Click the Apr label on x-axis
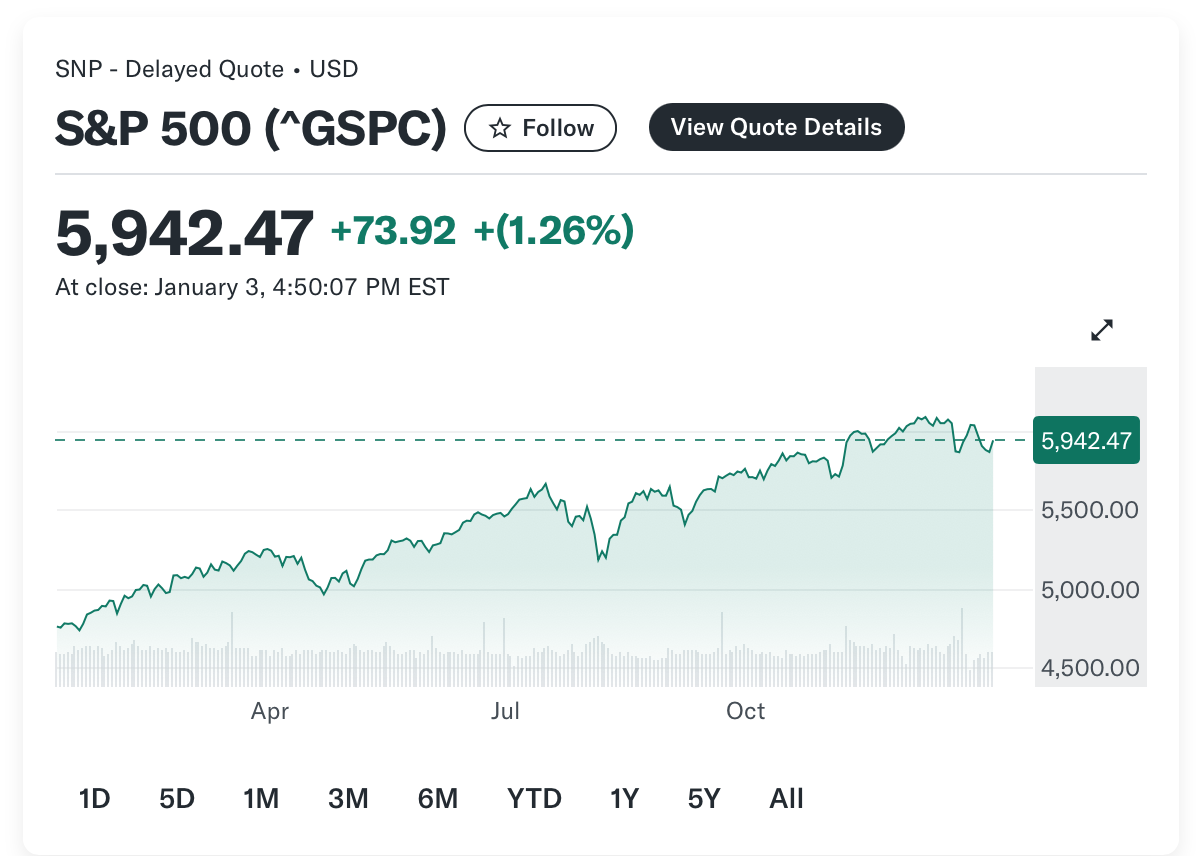 point(270,711)
